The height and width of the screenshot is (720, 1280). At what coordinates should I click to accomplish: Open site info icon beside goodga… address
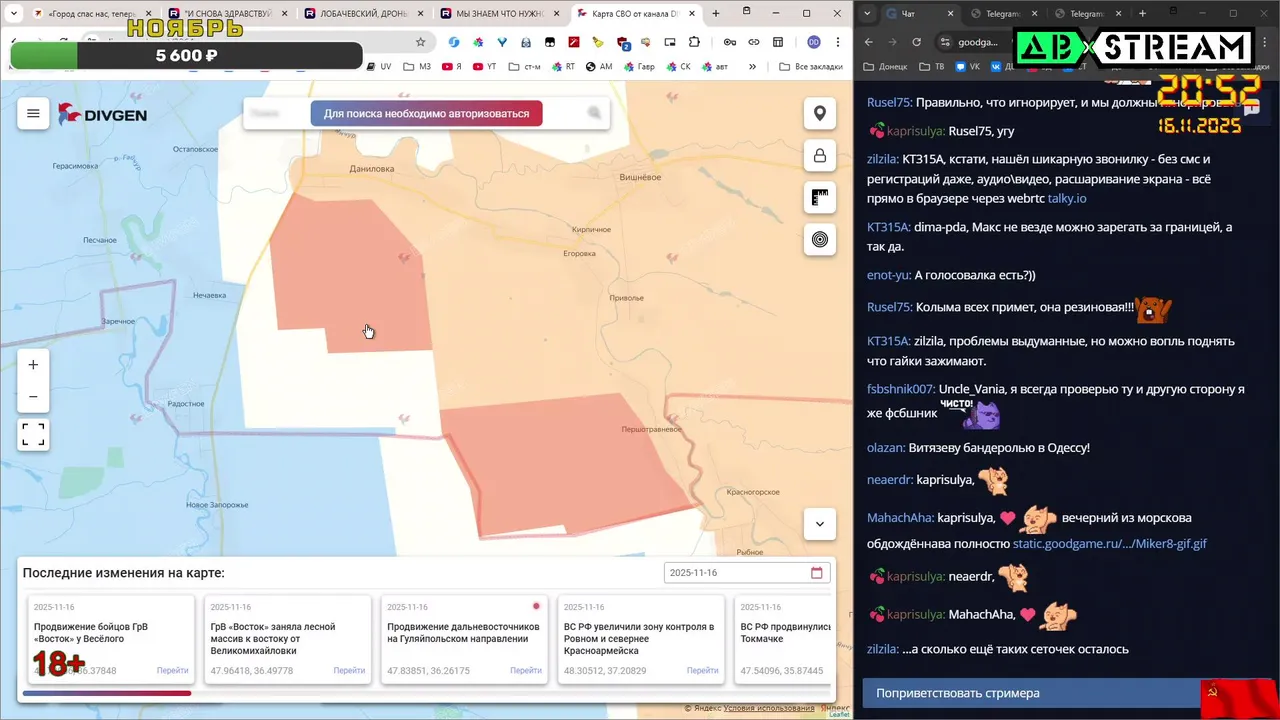click(x=945, y=42)
